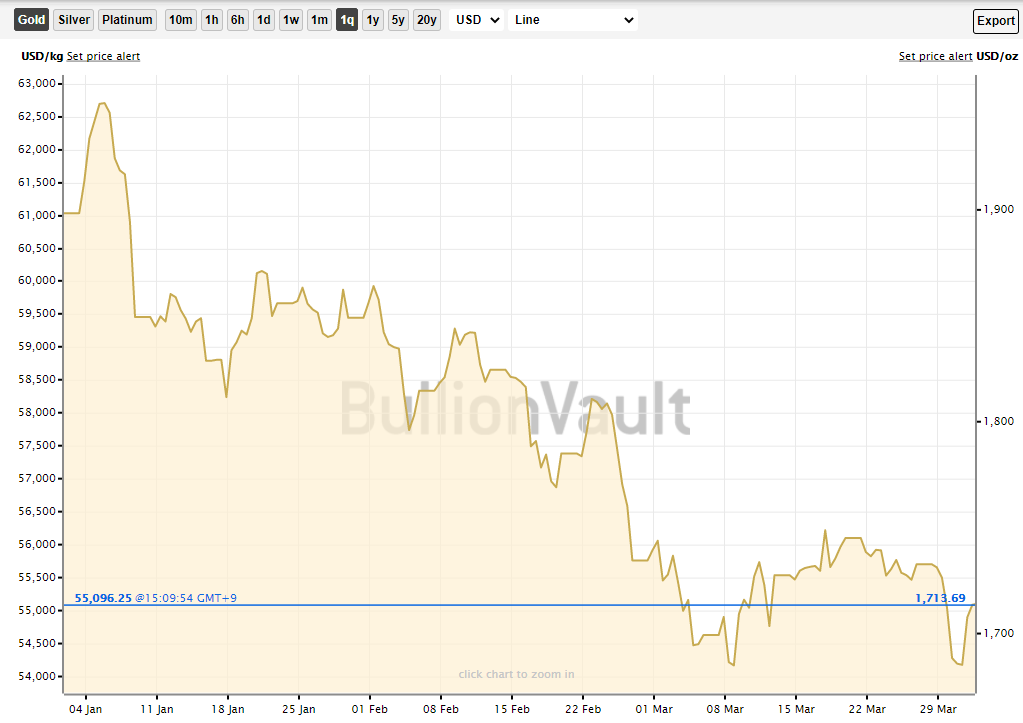Click the 29 Mar date label

click(x=938, y=709)
